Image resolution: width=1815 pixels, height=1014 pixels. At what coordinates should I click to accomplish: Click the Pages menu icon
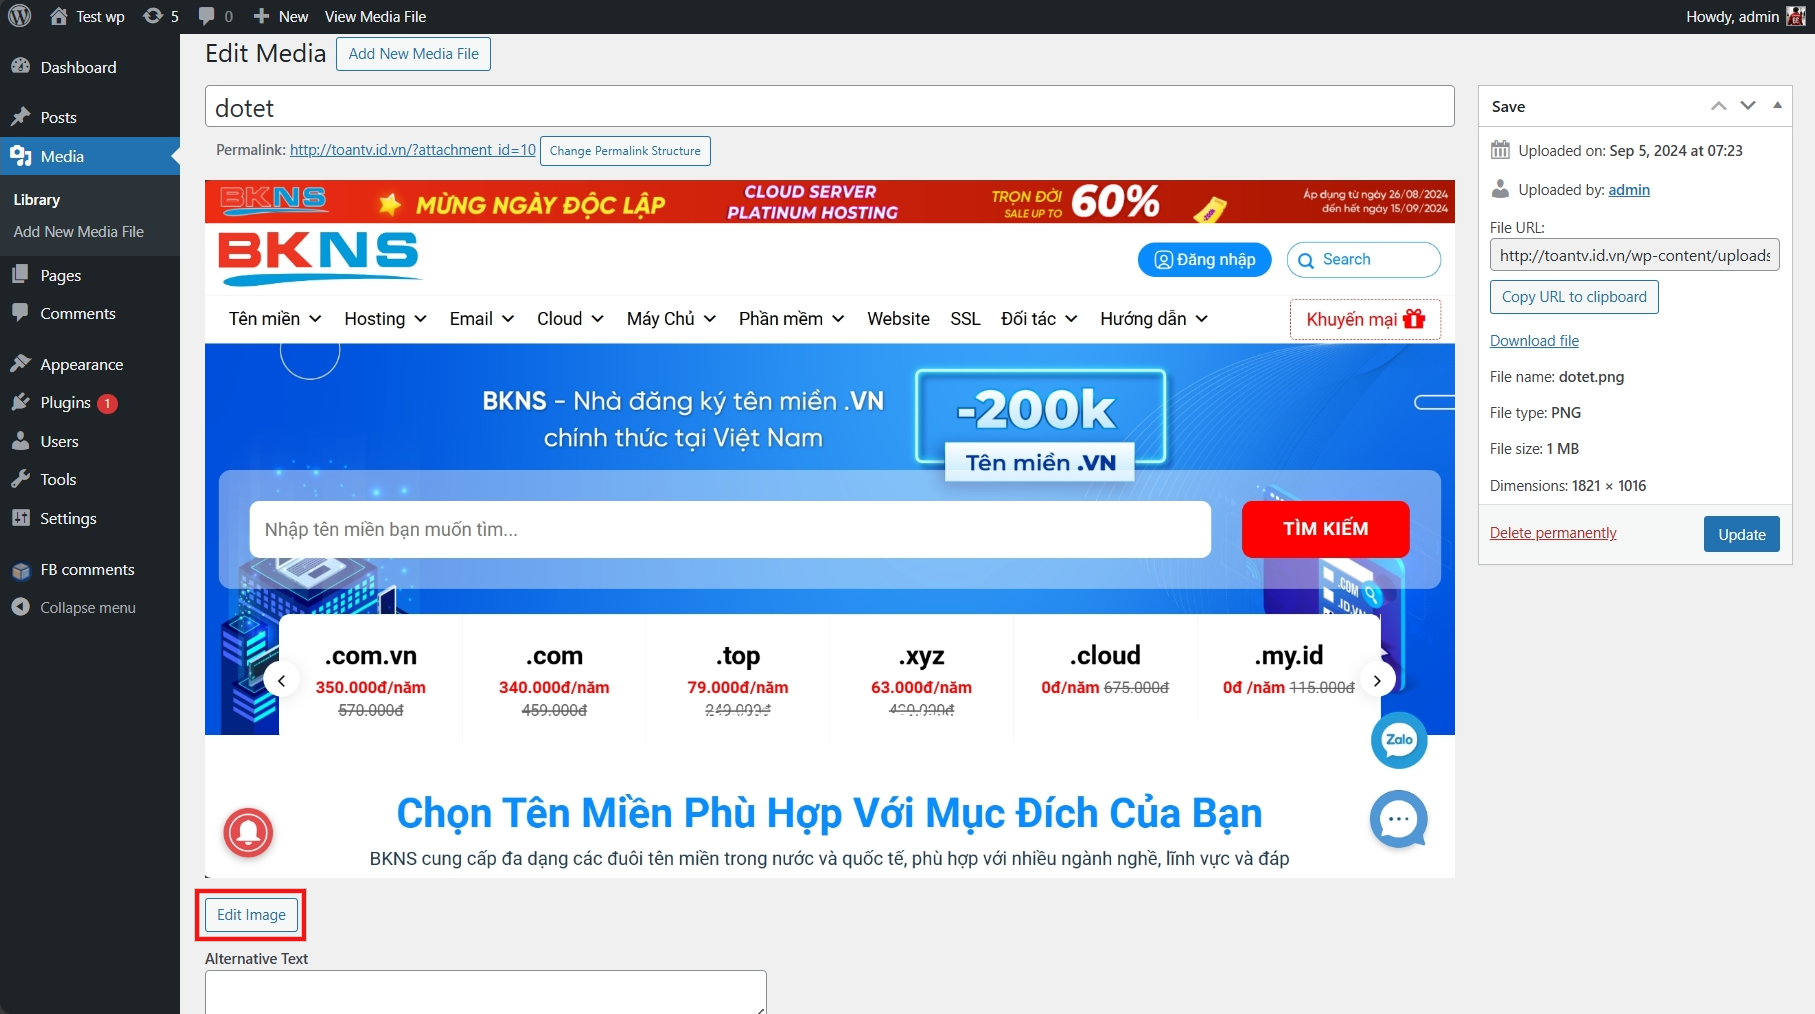(x=21, y=274)
